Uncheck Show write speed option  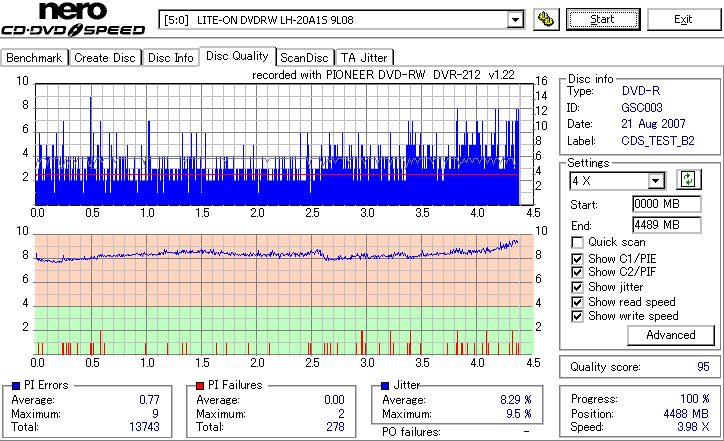click(x=577, y=316)
